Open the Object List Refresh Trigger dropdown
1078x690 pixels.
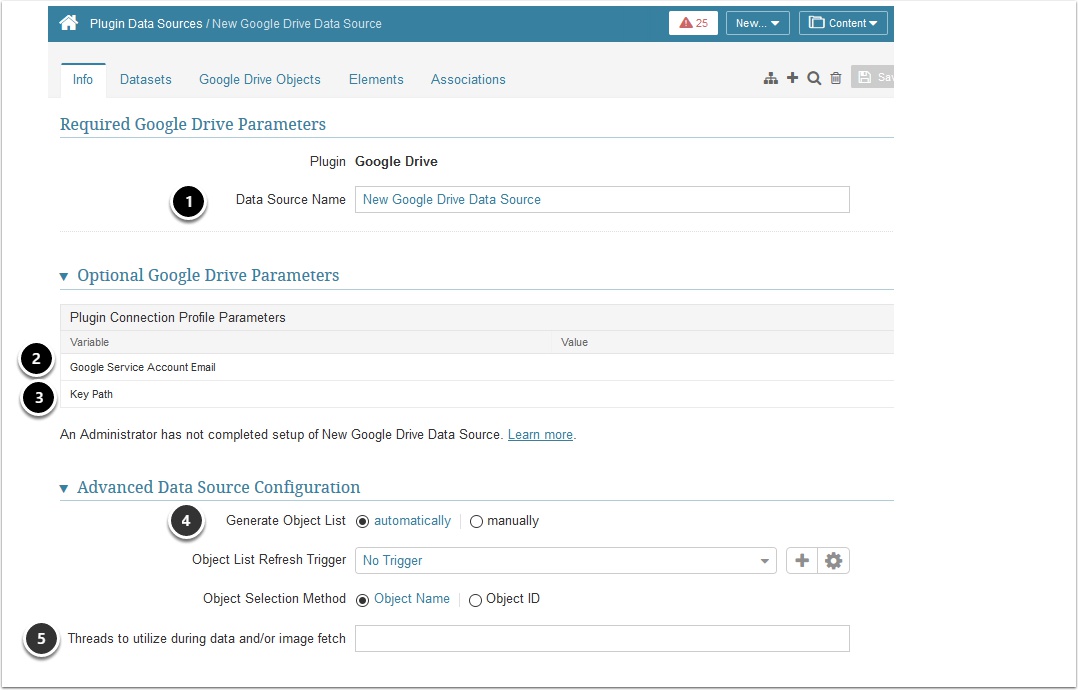pos(565,561)
